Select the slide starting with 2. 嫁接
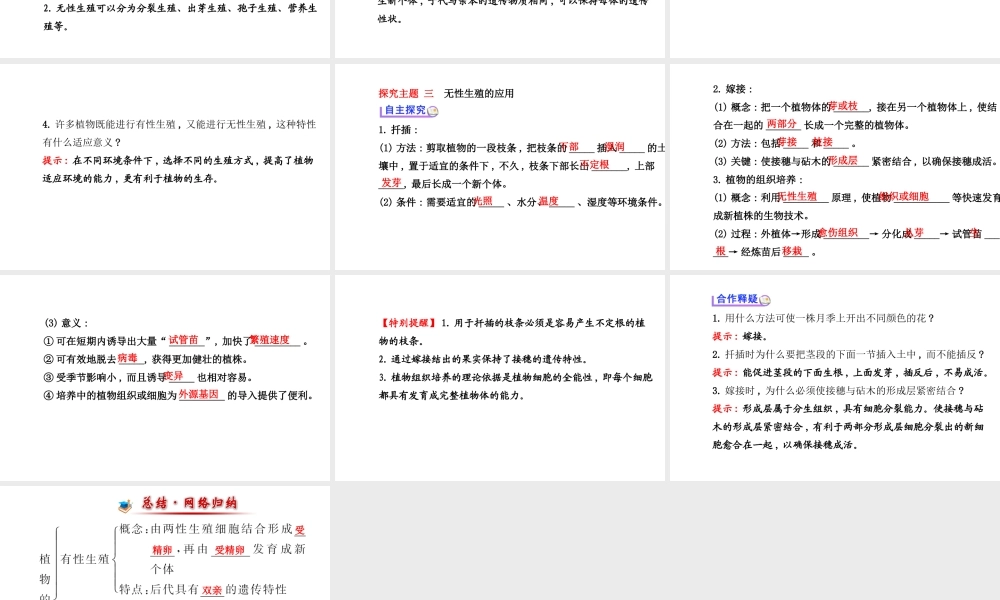Image resolution: width=1000 pixels, height=600 pixels. pyautogui.click(x=835, y=166)
